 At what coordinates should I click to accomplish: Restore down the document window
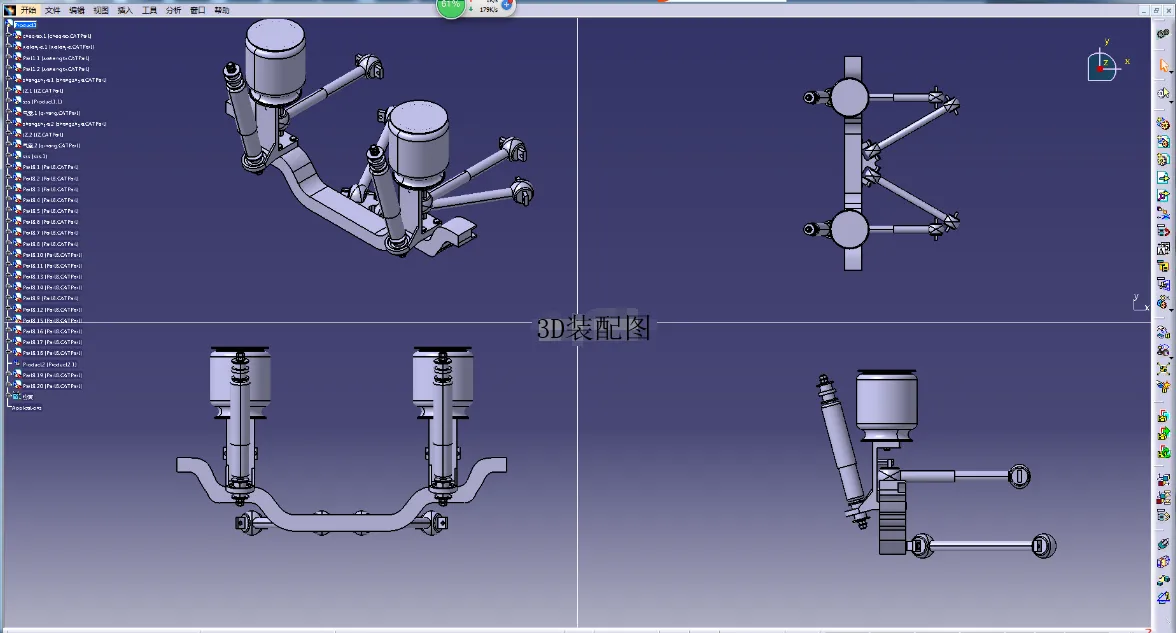1156,10
